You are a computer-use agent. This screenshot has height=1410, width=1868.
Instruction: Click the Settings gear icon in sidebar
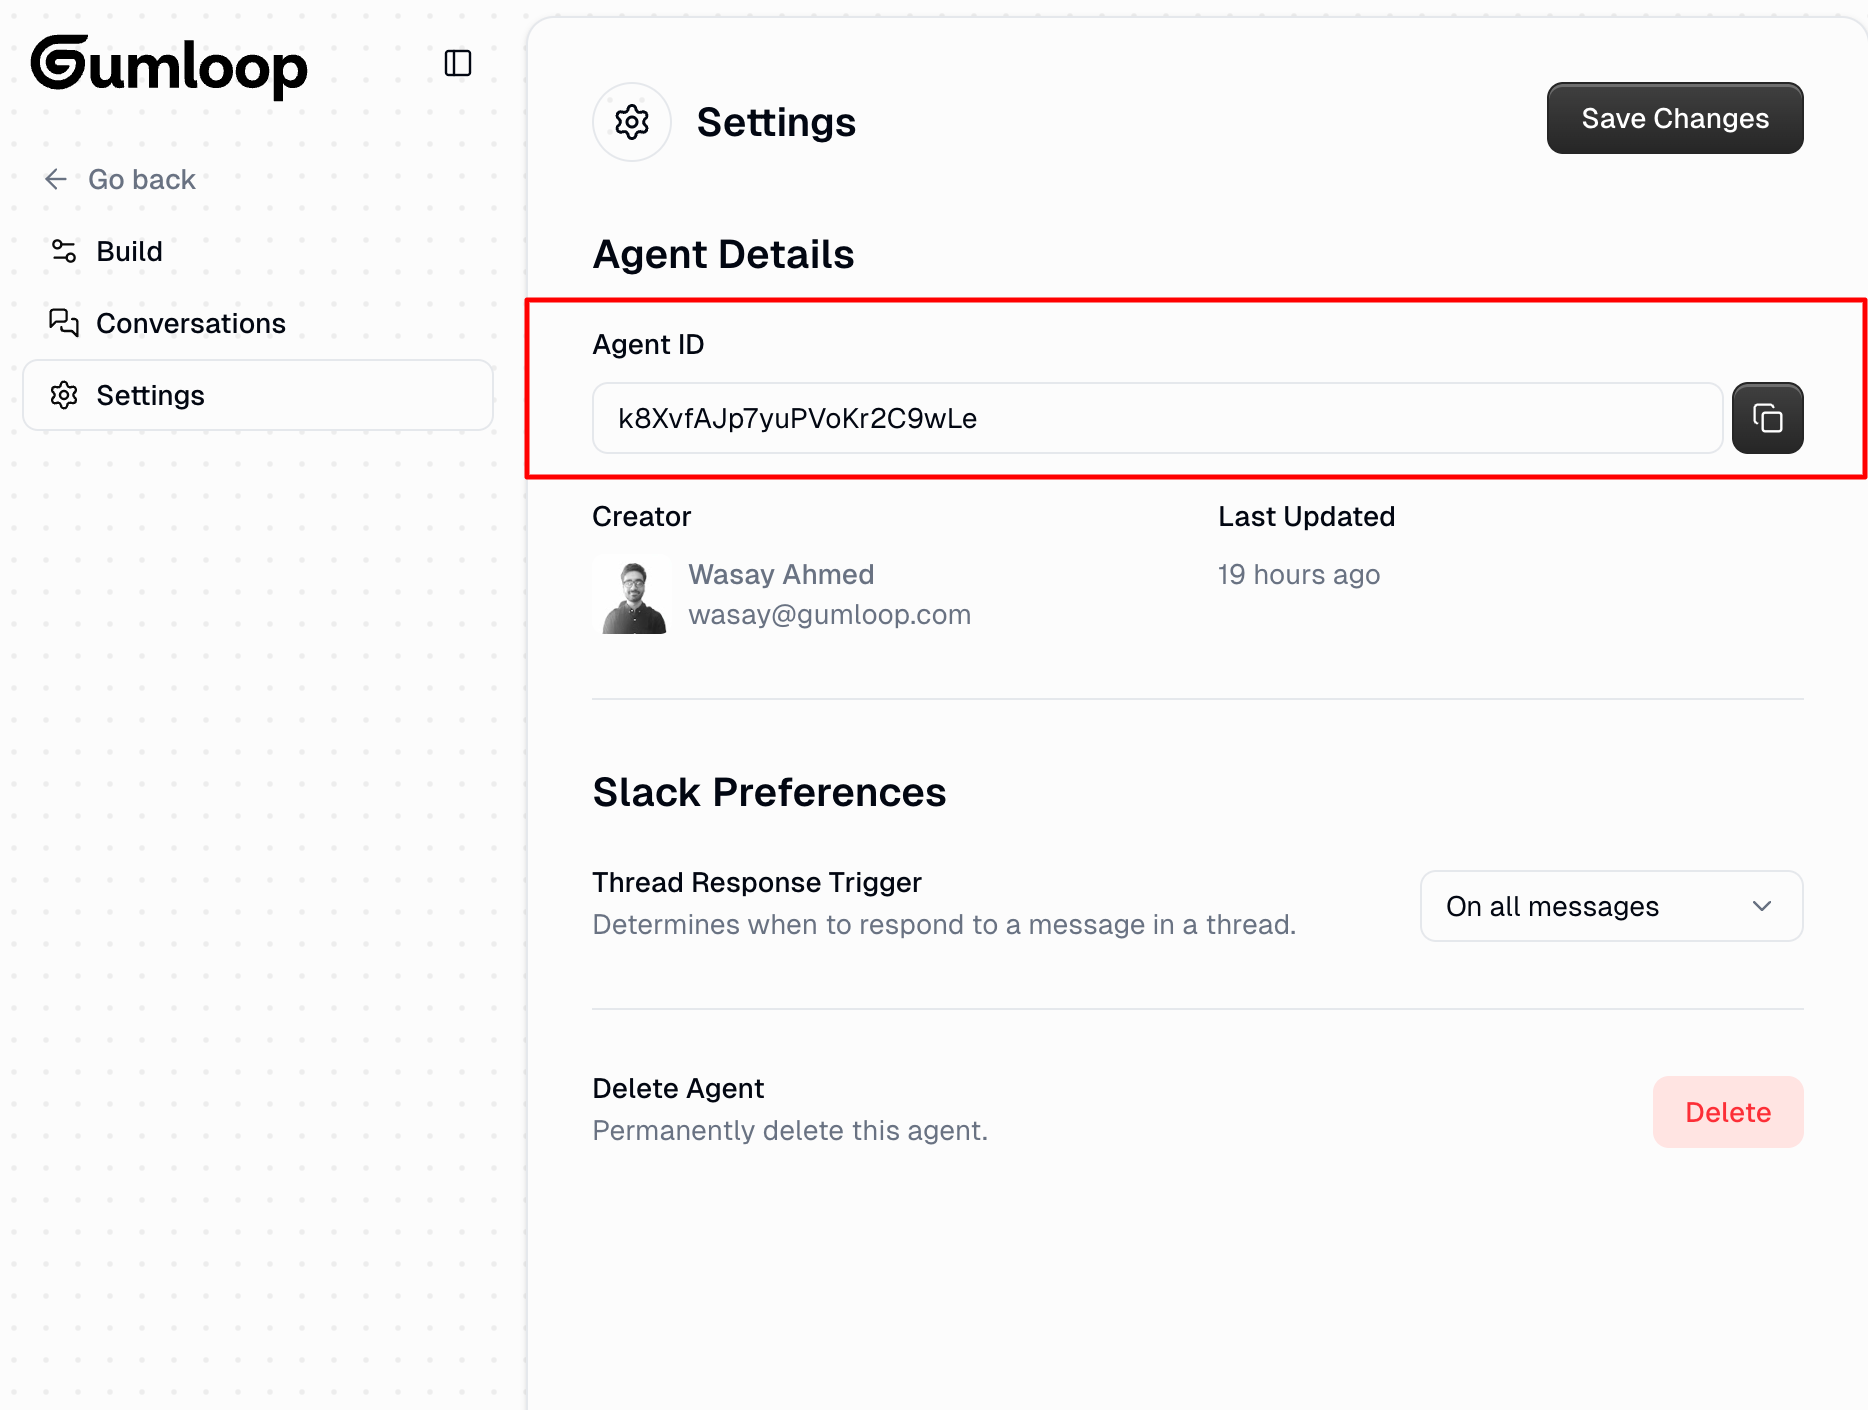(x=64, y=395)
